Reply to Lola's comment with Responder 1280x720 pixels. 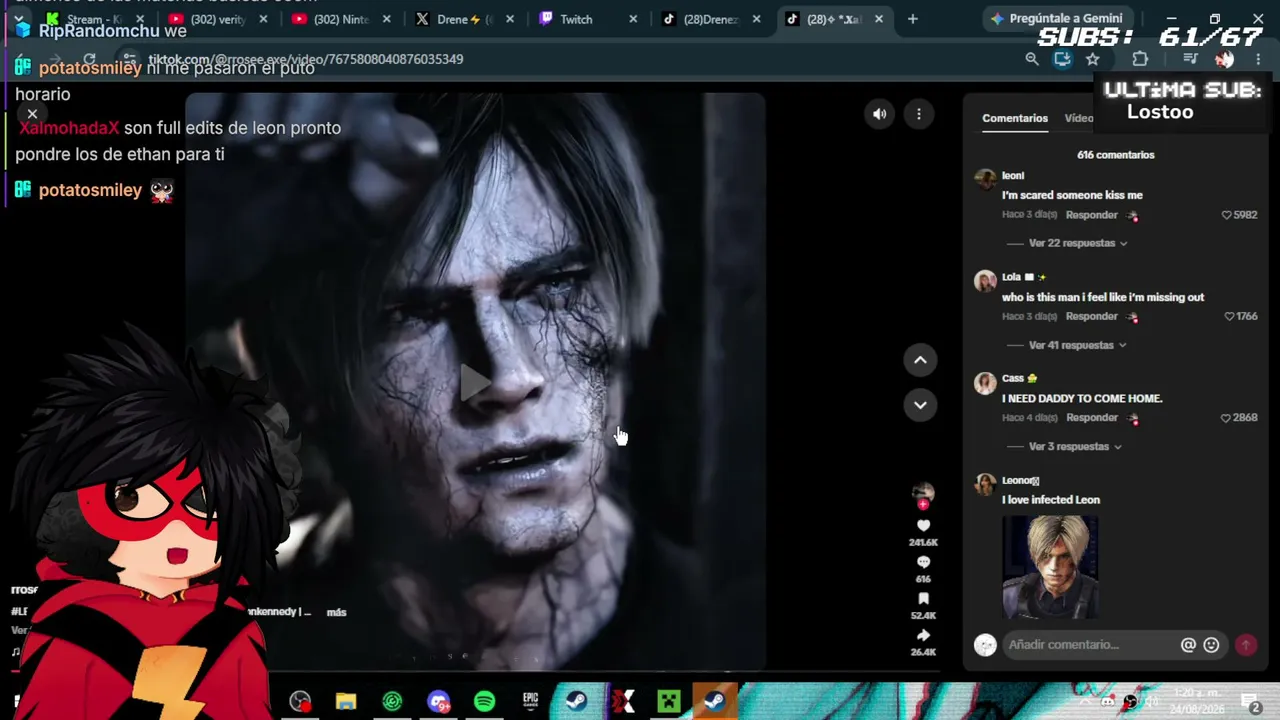(x=1091, y=317)
